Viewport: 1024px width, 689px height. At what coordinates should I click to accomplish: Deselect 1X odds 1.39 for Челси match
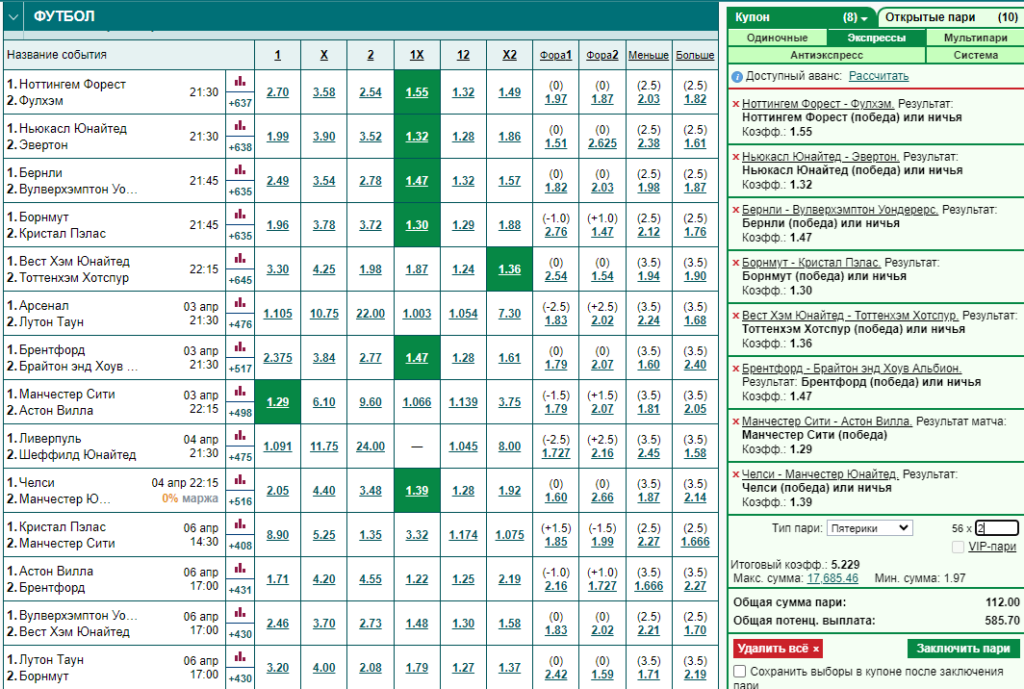click(x=417, y=490)
